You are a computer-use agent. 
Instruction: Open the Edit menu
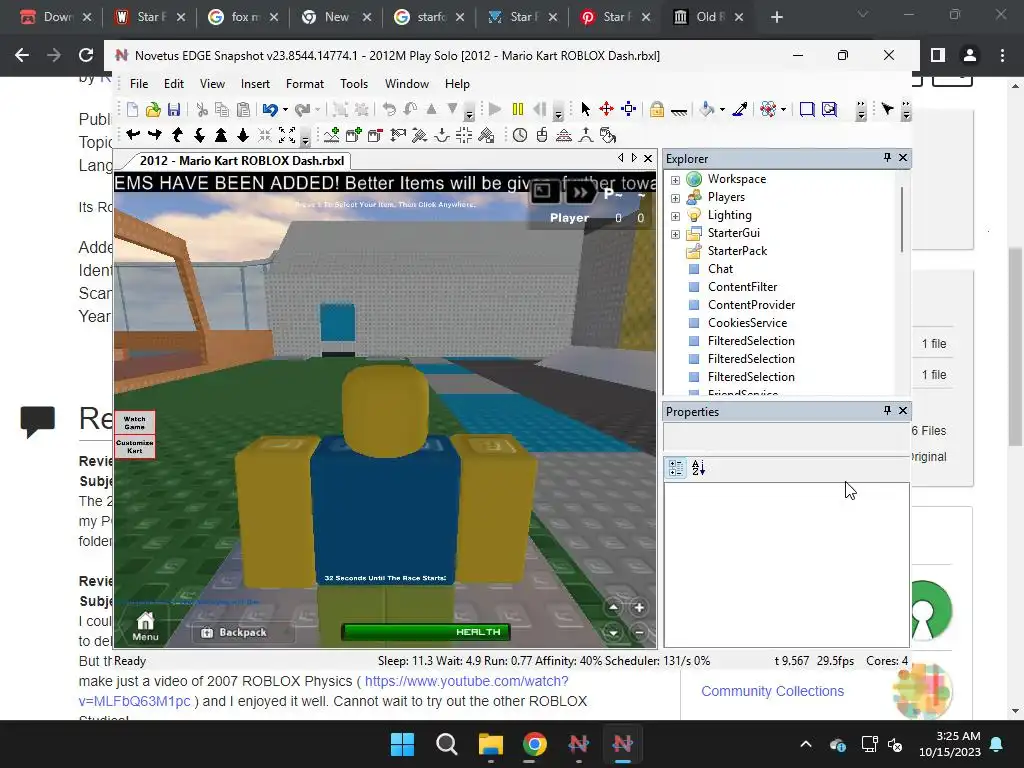click(174, 84)
